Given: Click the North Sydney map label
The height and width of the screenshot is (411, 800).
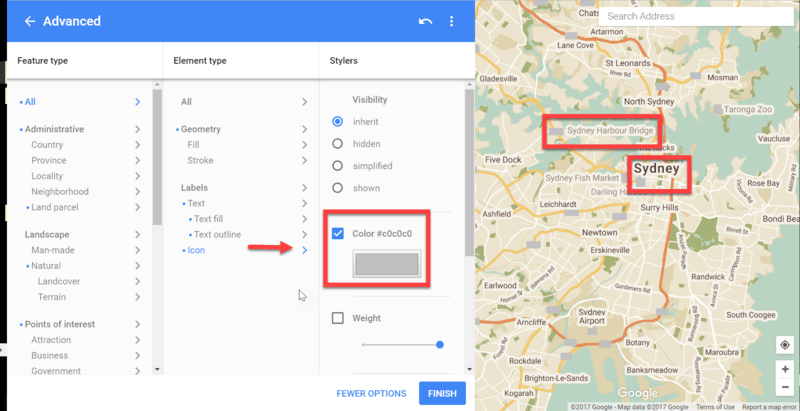Looking at the screenshot, I should pos(649,101).
